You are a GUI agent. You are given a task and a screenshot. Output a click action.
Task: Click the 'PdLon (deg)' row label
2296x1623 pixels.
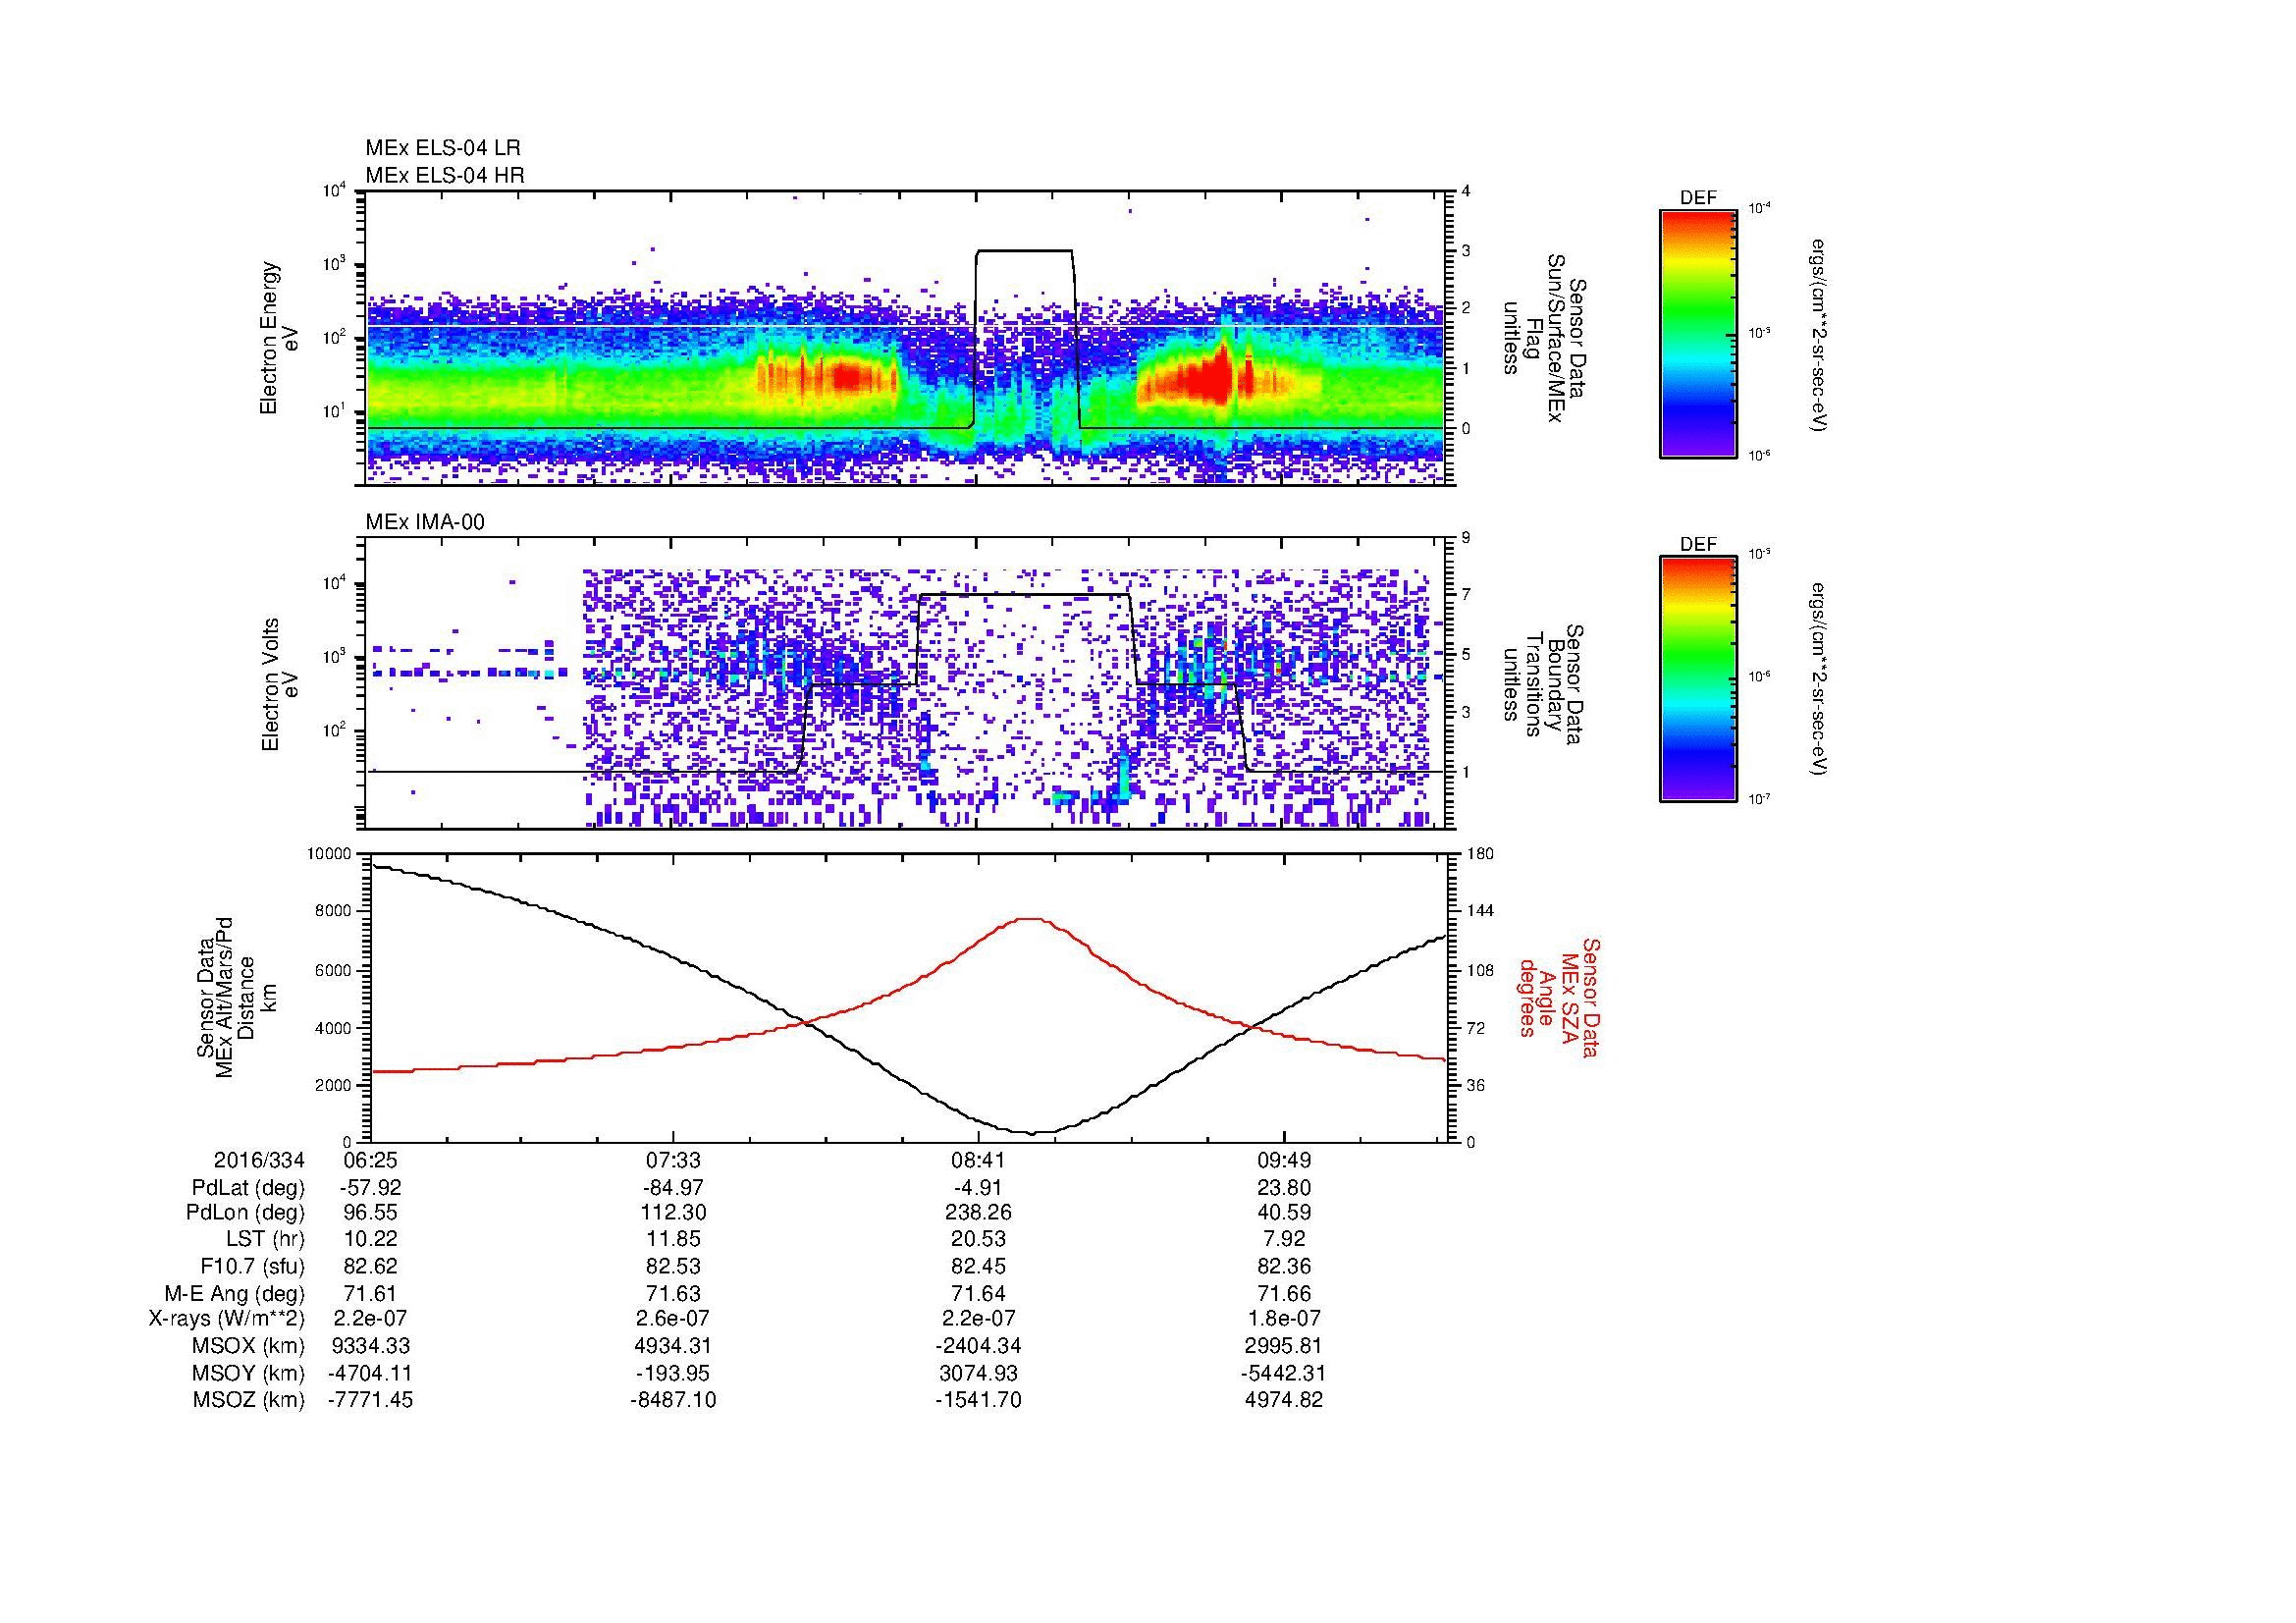coord(245,1213)
